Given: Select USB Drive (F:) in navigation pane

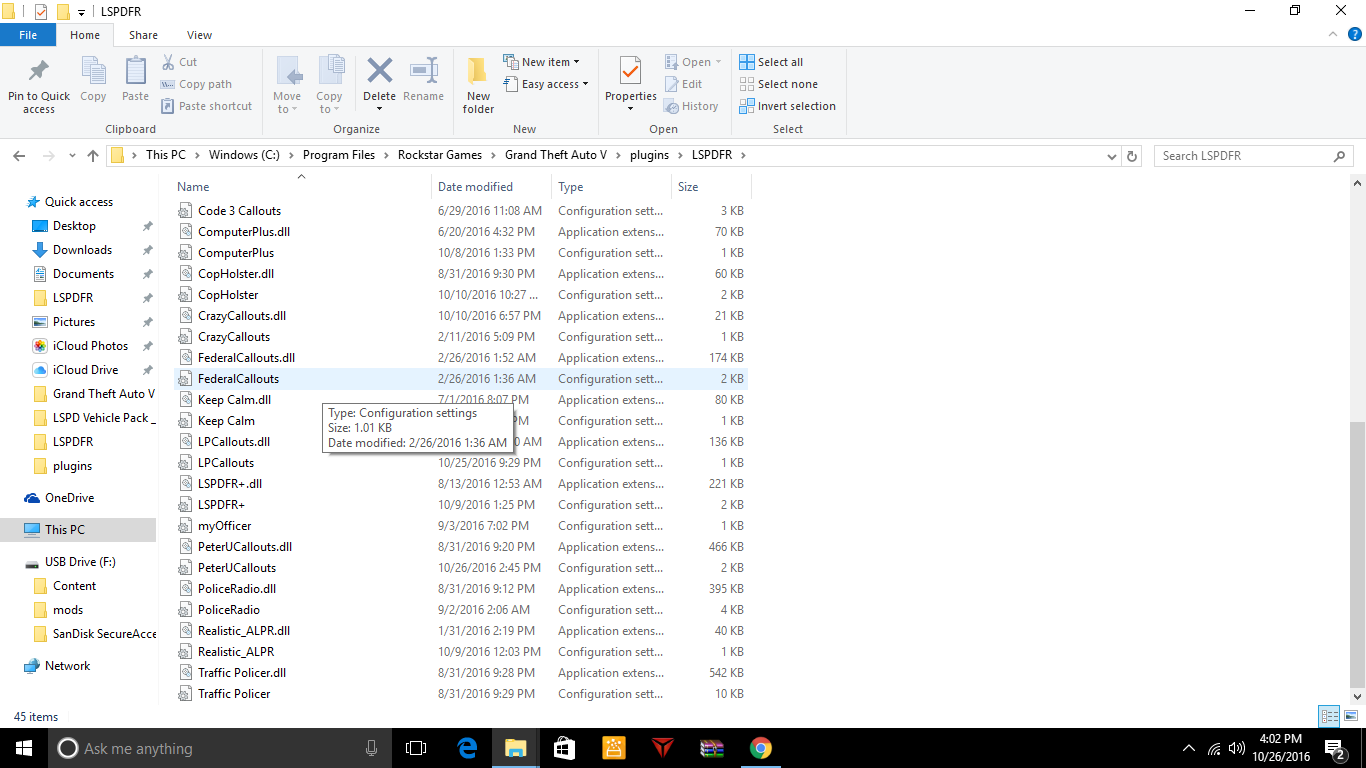Looking at the screenshot, I should (x=80, y=562).
